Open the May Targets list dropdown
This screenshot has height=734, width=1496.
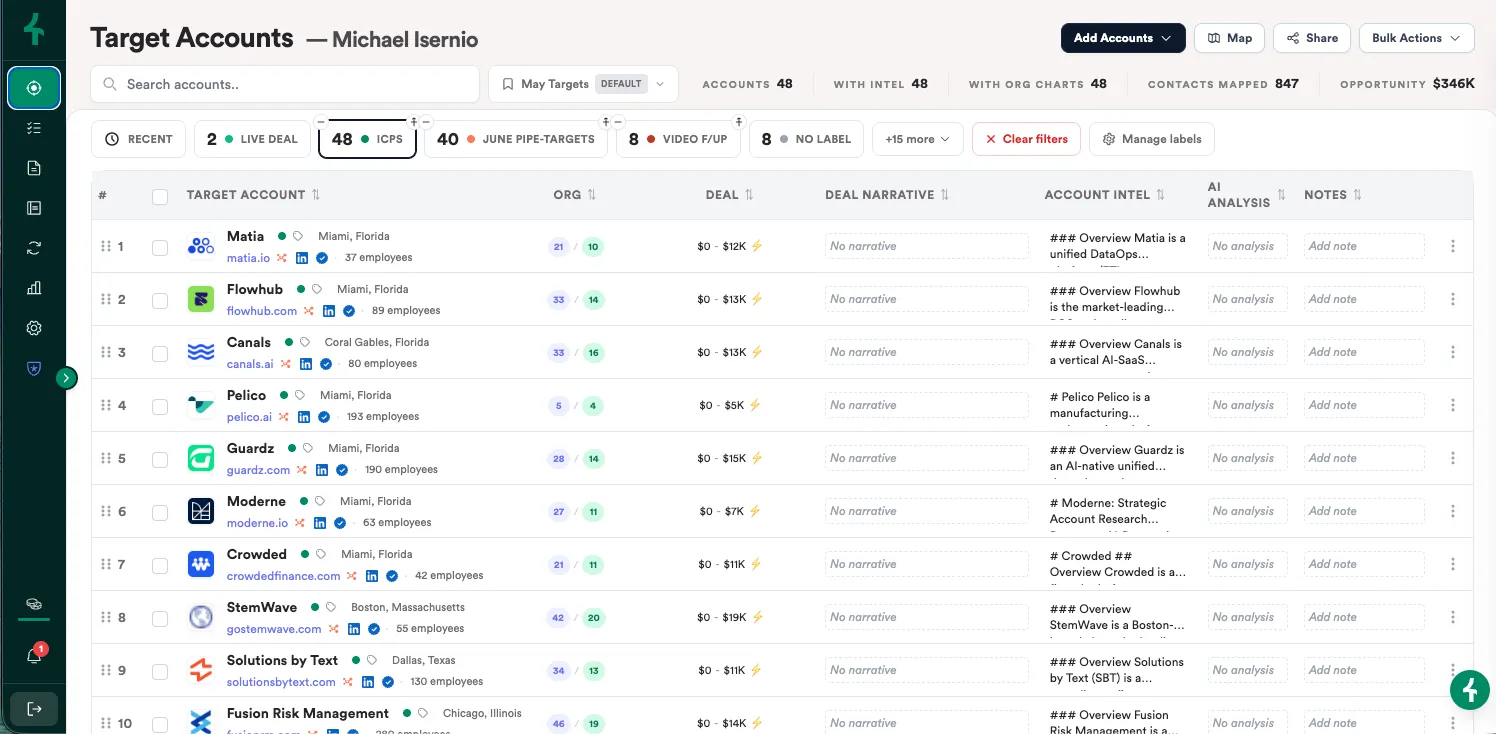(x=583, y=84)
